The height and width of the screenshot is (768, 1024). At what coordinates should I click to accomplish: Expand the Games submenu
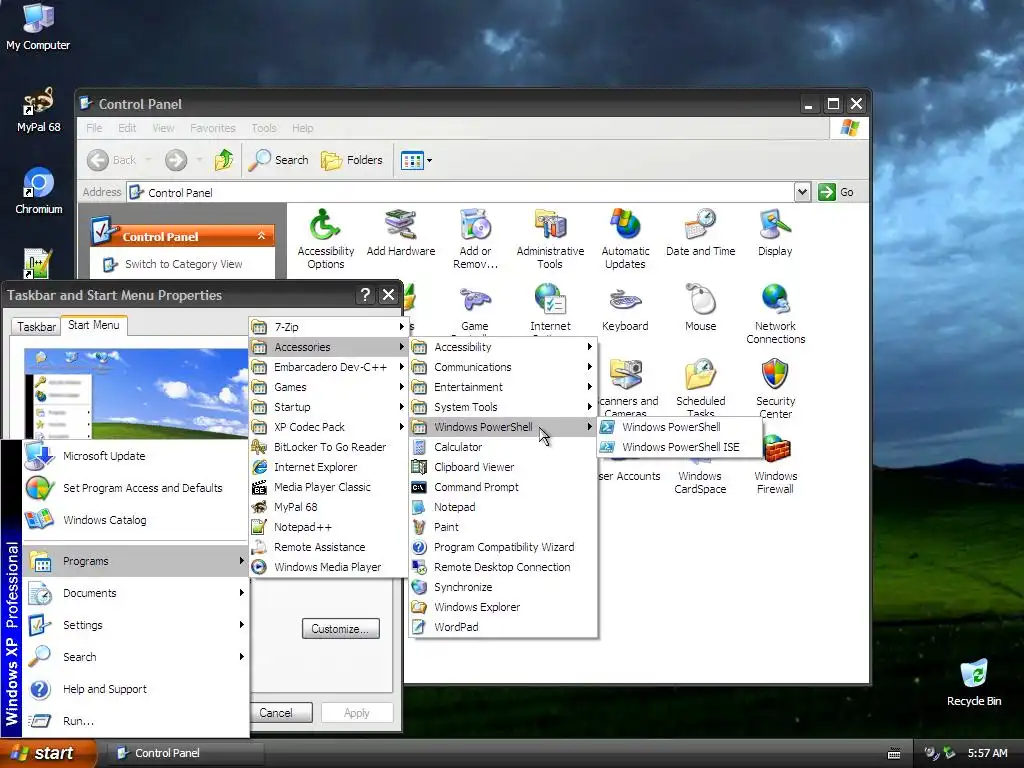(328, 387)
